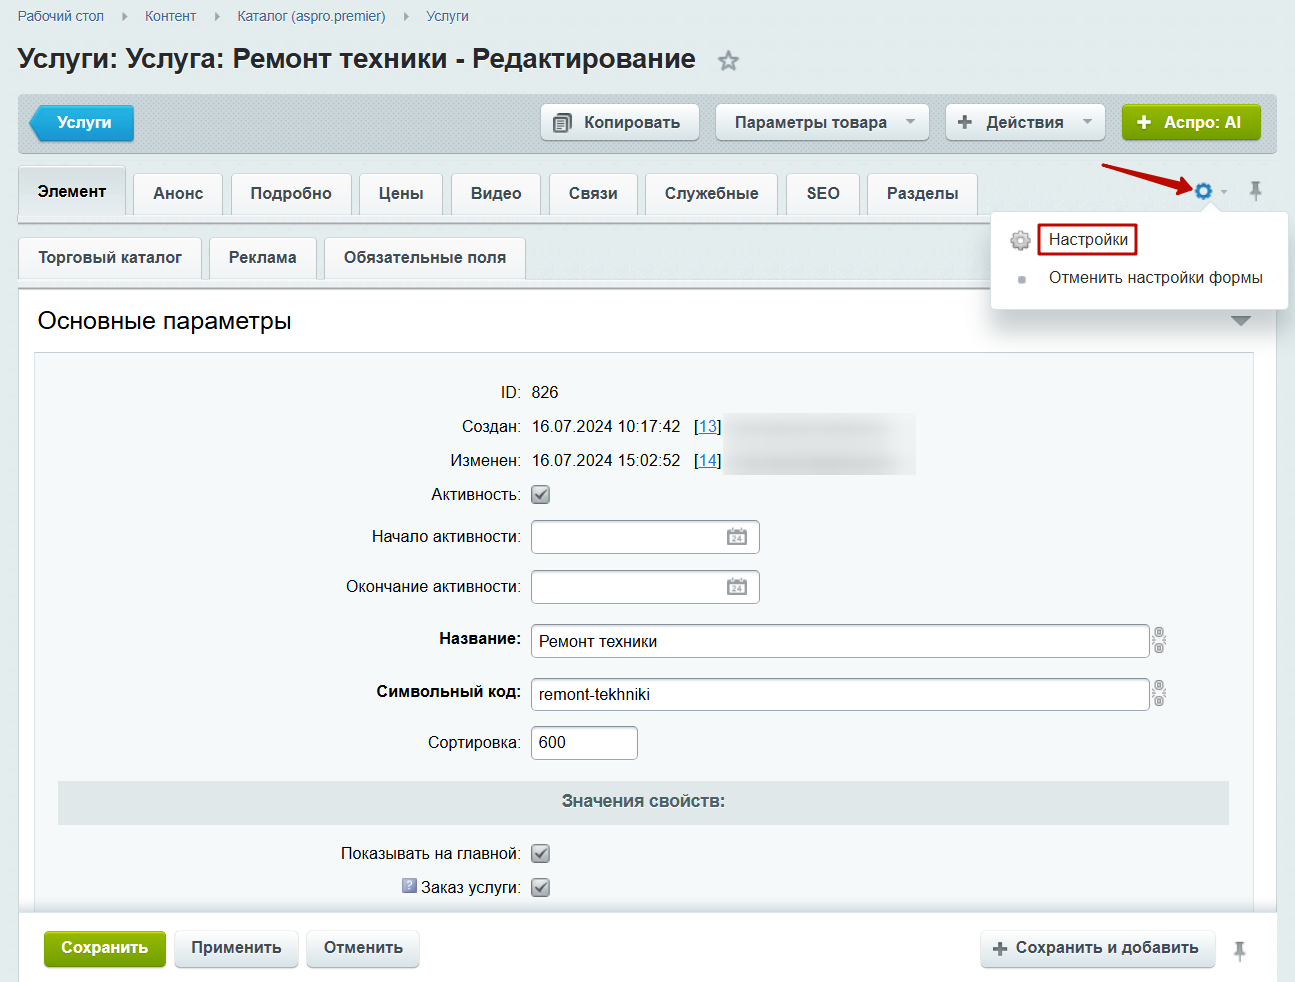
Task: Click the pin icon beside the tabs
Action: tap(1255, 190)
